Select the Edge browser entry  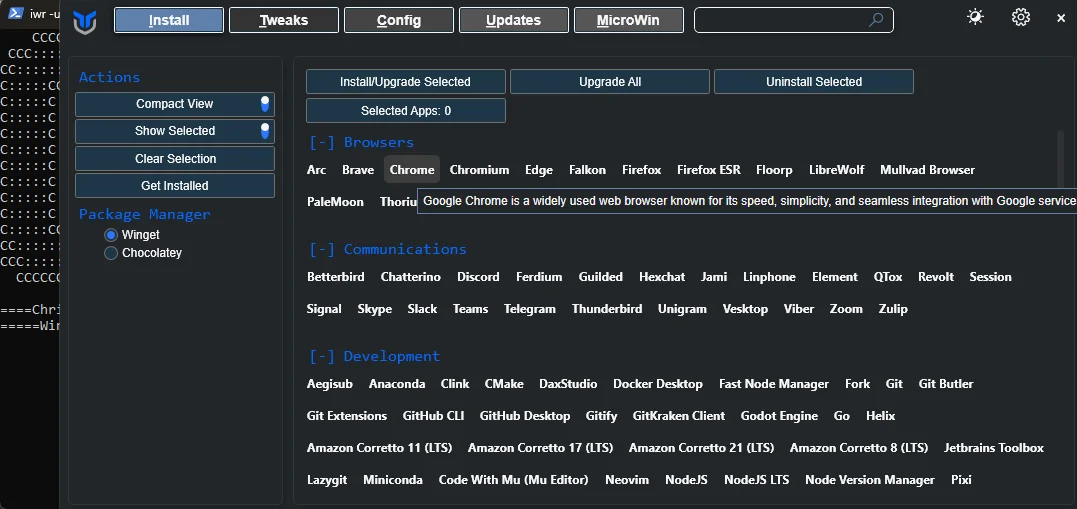[x=539, y=170]
